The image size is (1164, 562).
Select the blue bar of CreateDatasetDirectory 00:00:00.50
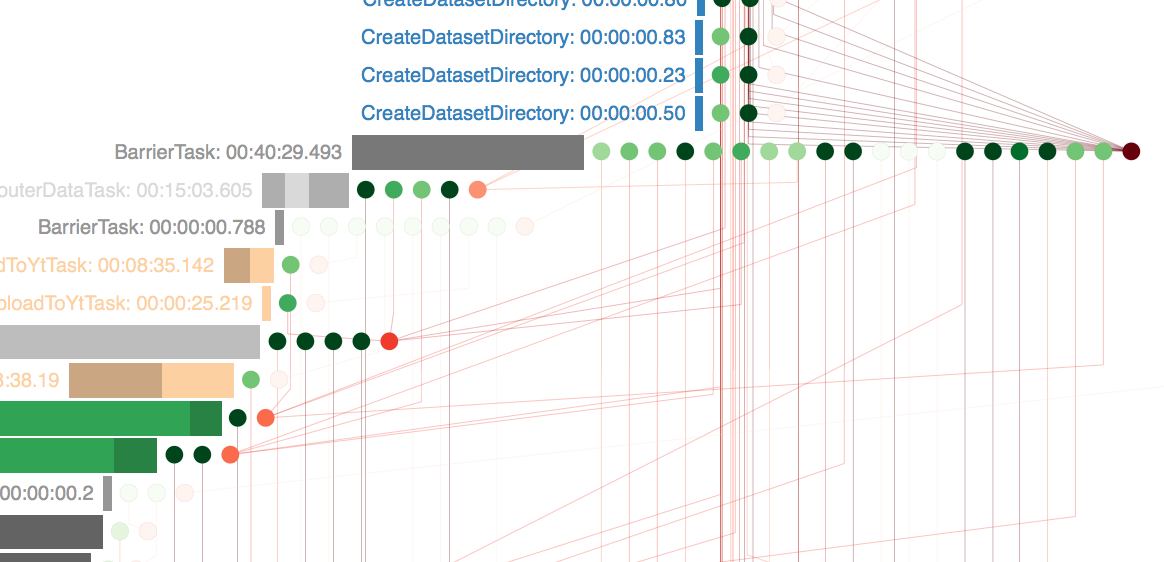[x=699, y=114]
